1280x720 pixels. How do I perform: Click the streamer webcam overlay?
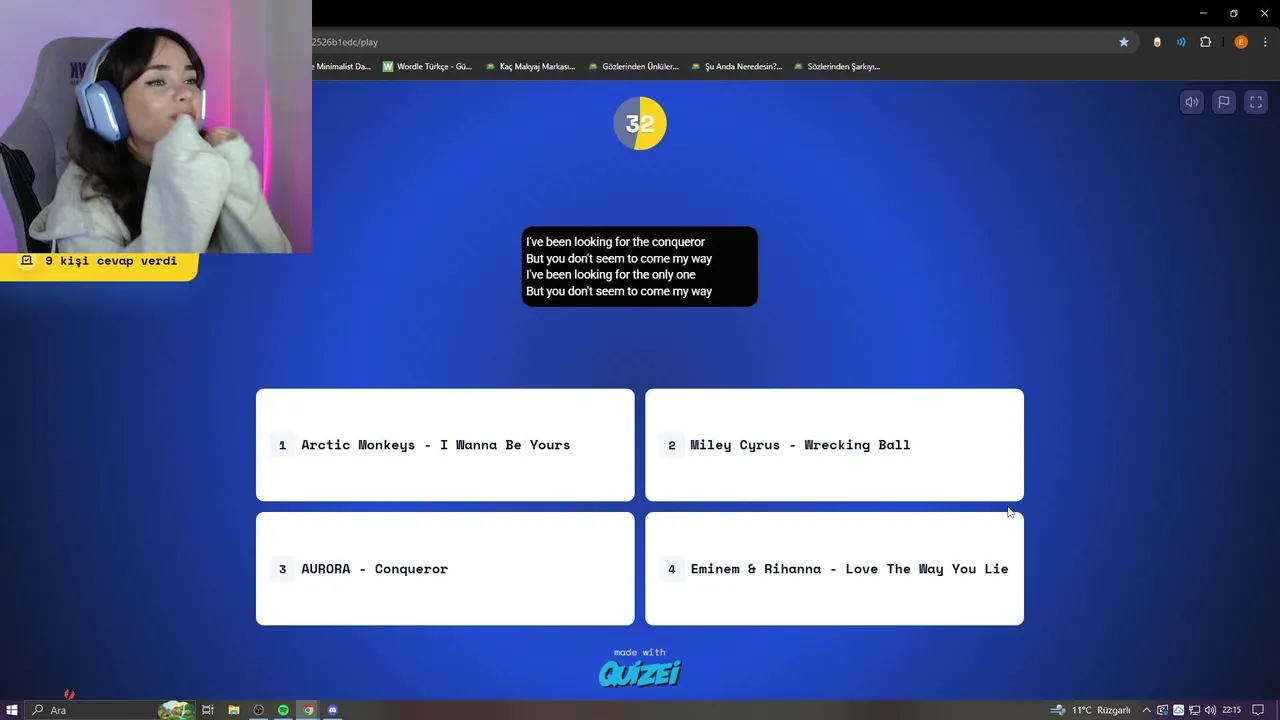point(156,126)
